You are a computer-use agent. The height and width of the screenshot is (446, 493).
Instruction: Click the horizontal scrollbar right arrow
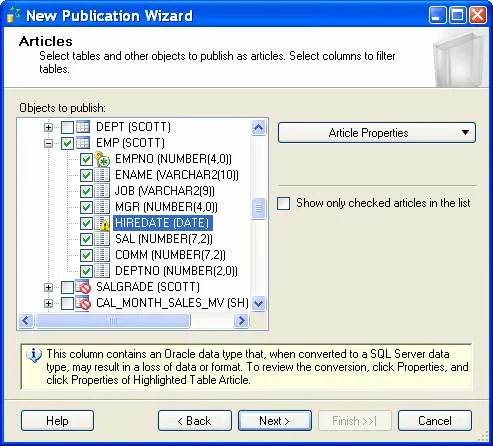241,321
